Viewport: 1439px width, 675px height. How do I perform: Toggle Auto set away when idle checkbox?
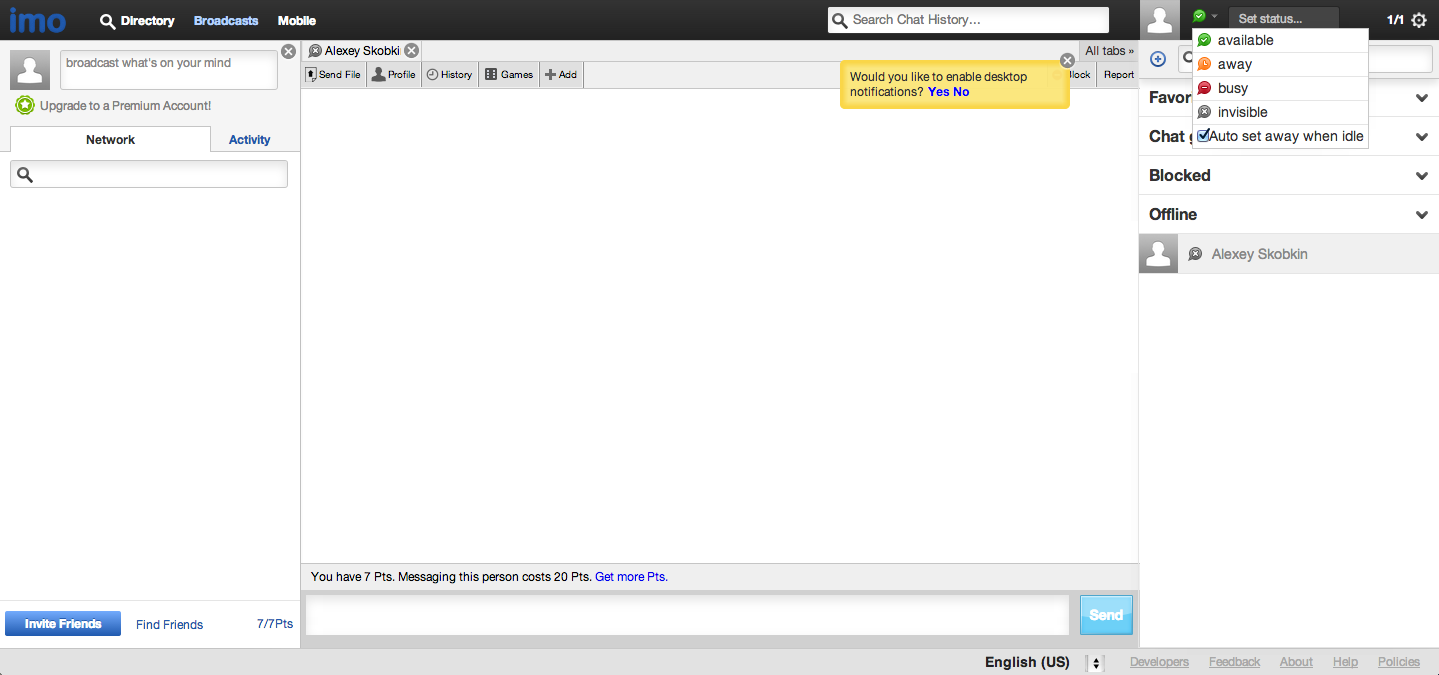pos(1204,135)
